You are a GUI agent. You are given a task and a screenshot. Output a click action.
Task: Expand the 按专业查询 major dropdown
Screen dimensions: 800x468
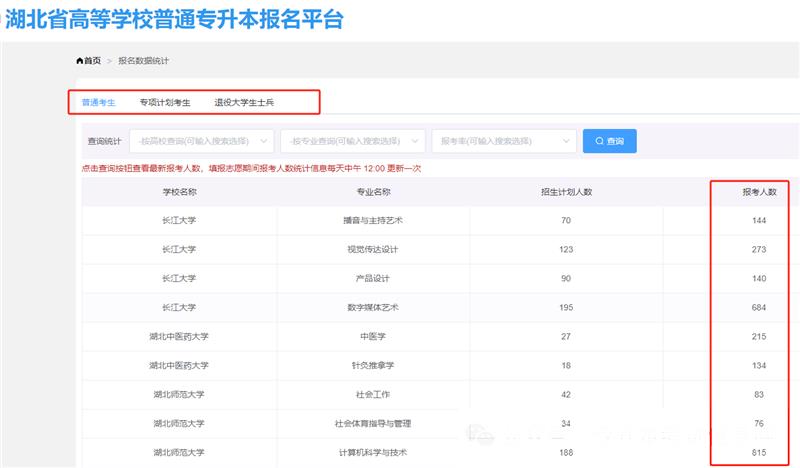click(x=353, y=141)
